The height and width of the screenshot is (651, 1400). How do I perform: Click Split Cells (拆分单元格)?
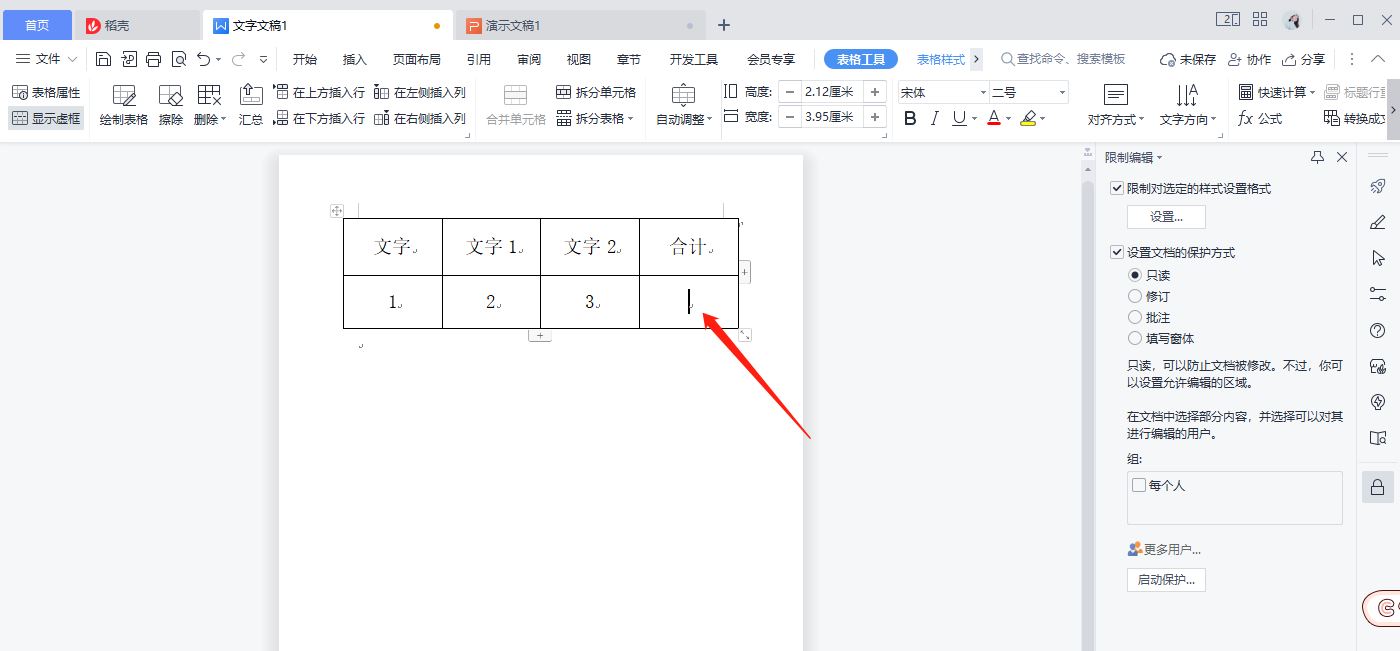coord(596,92)
